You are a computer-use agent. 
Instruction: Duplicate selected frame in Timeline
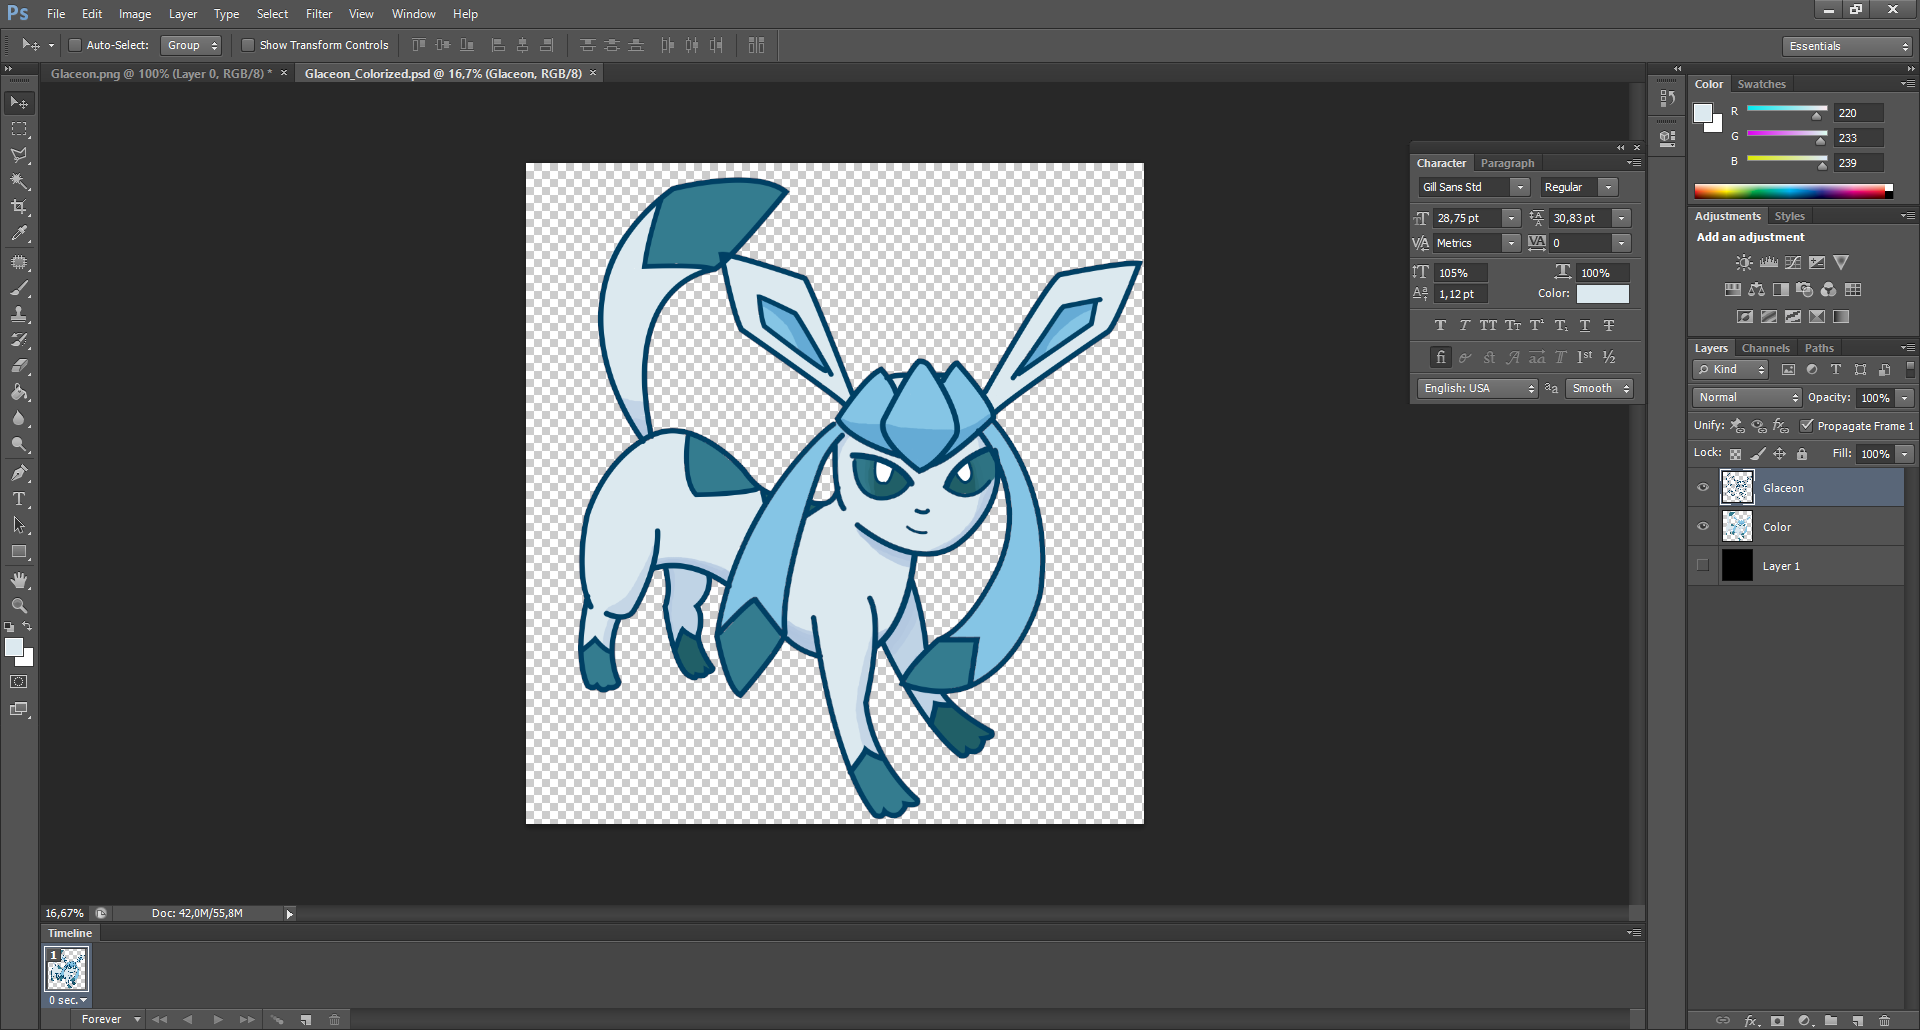305,1020
